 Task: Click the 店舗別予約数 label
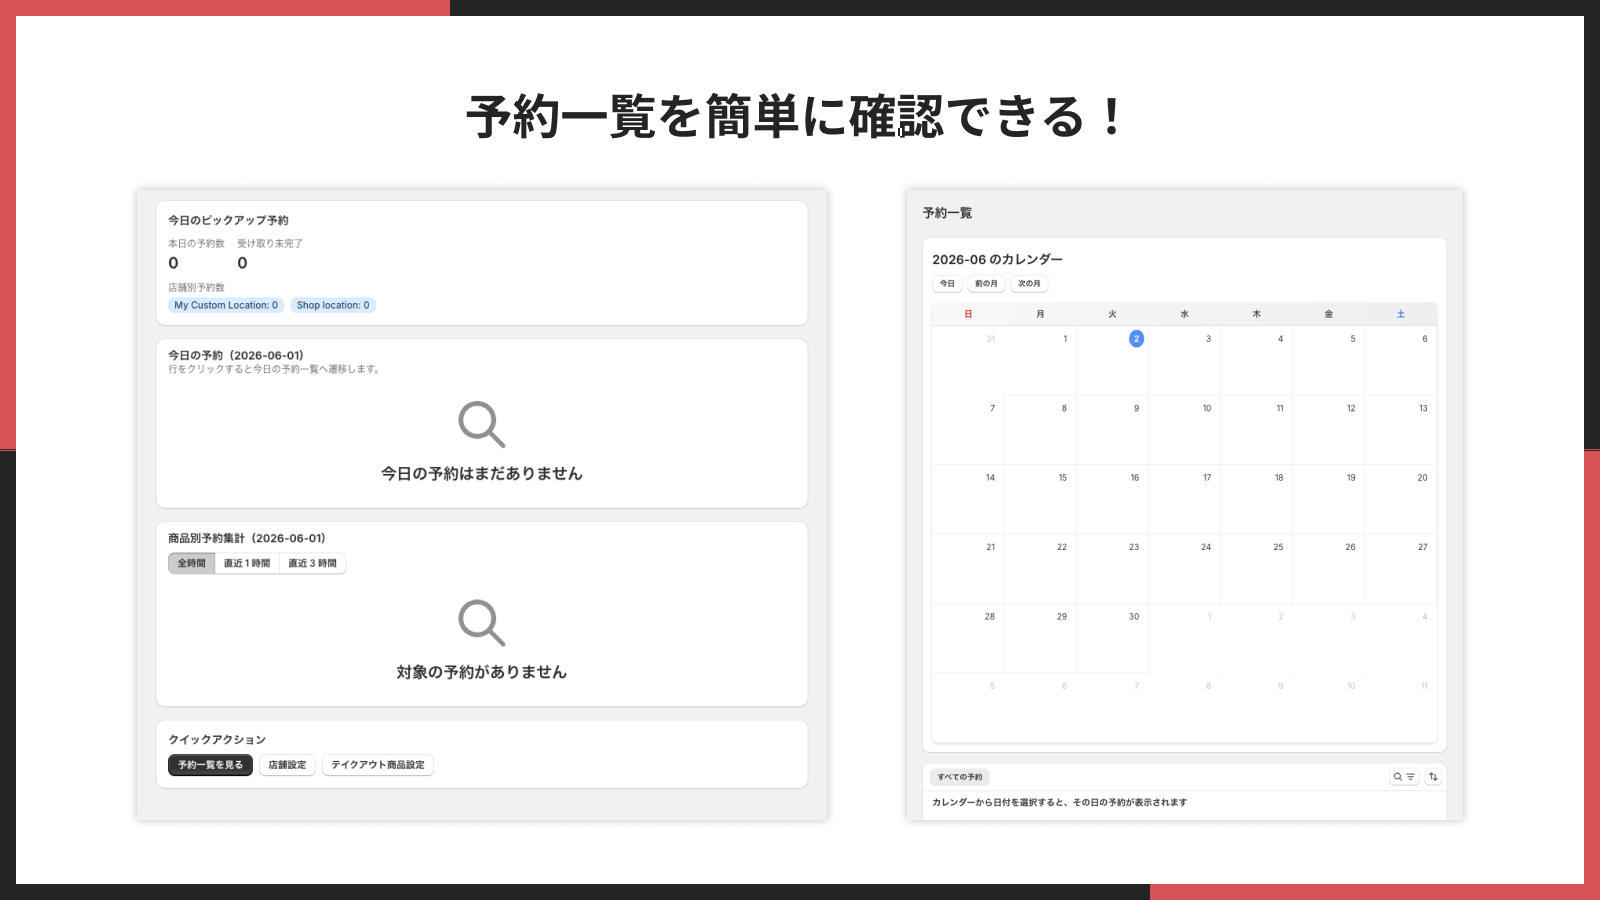pos(196,287)
